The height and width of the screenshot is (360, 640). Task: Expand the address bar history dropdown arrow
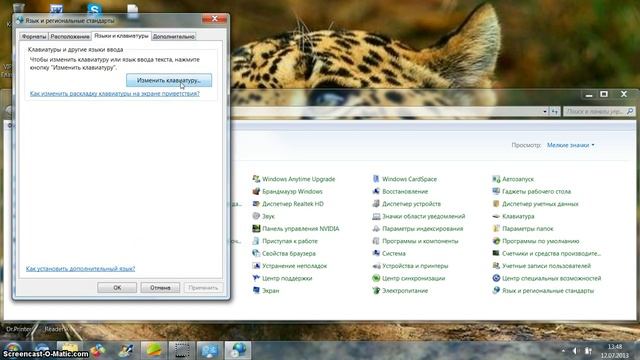[545, 111]
